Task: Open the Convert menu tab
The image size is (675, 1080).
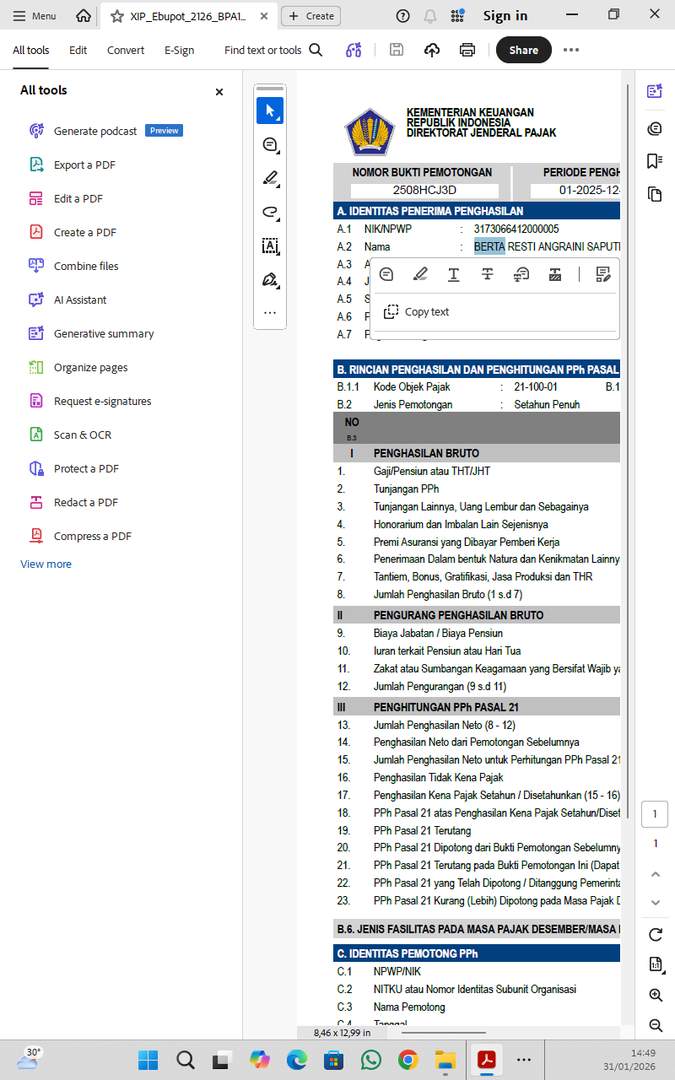Action: 126,50
